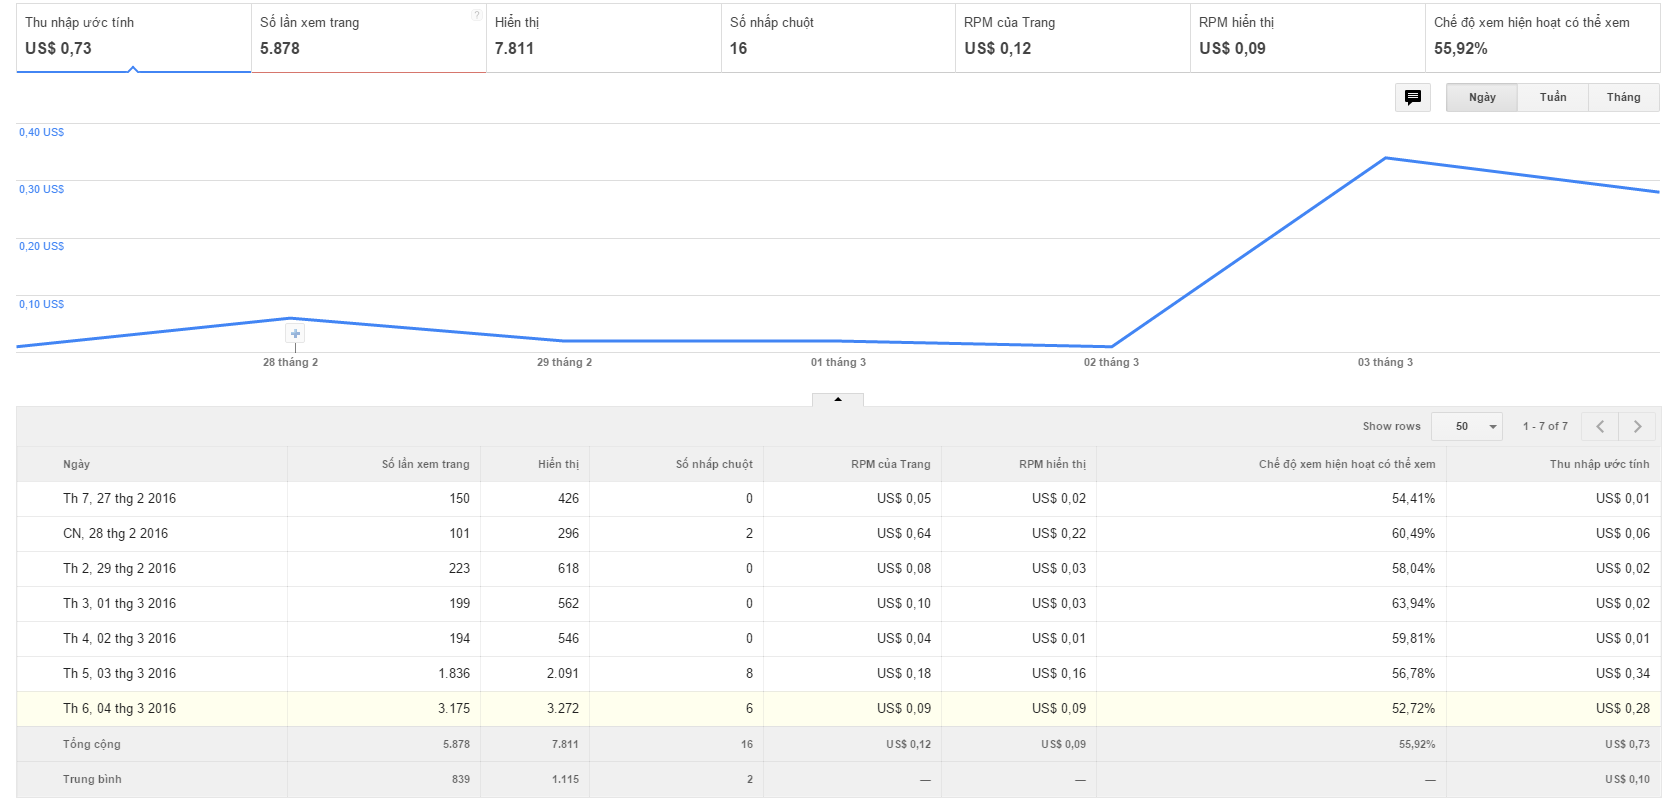Click the chart line peak at 03 tháng 3

point(1385,158)
